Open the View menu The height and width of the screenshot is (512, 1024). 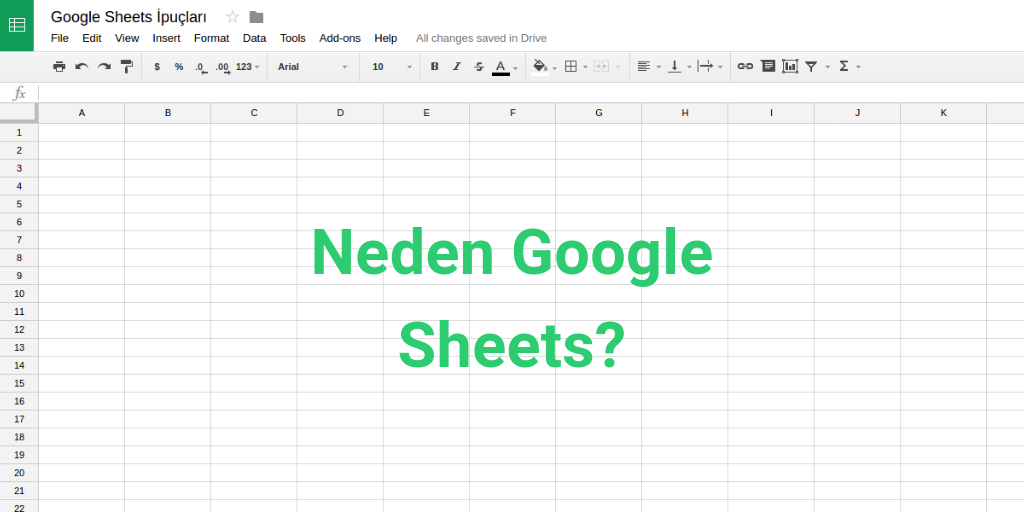click(x=127, y=38)
